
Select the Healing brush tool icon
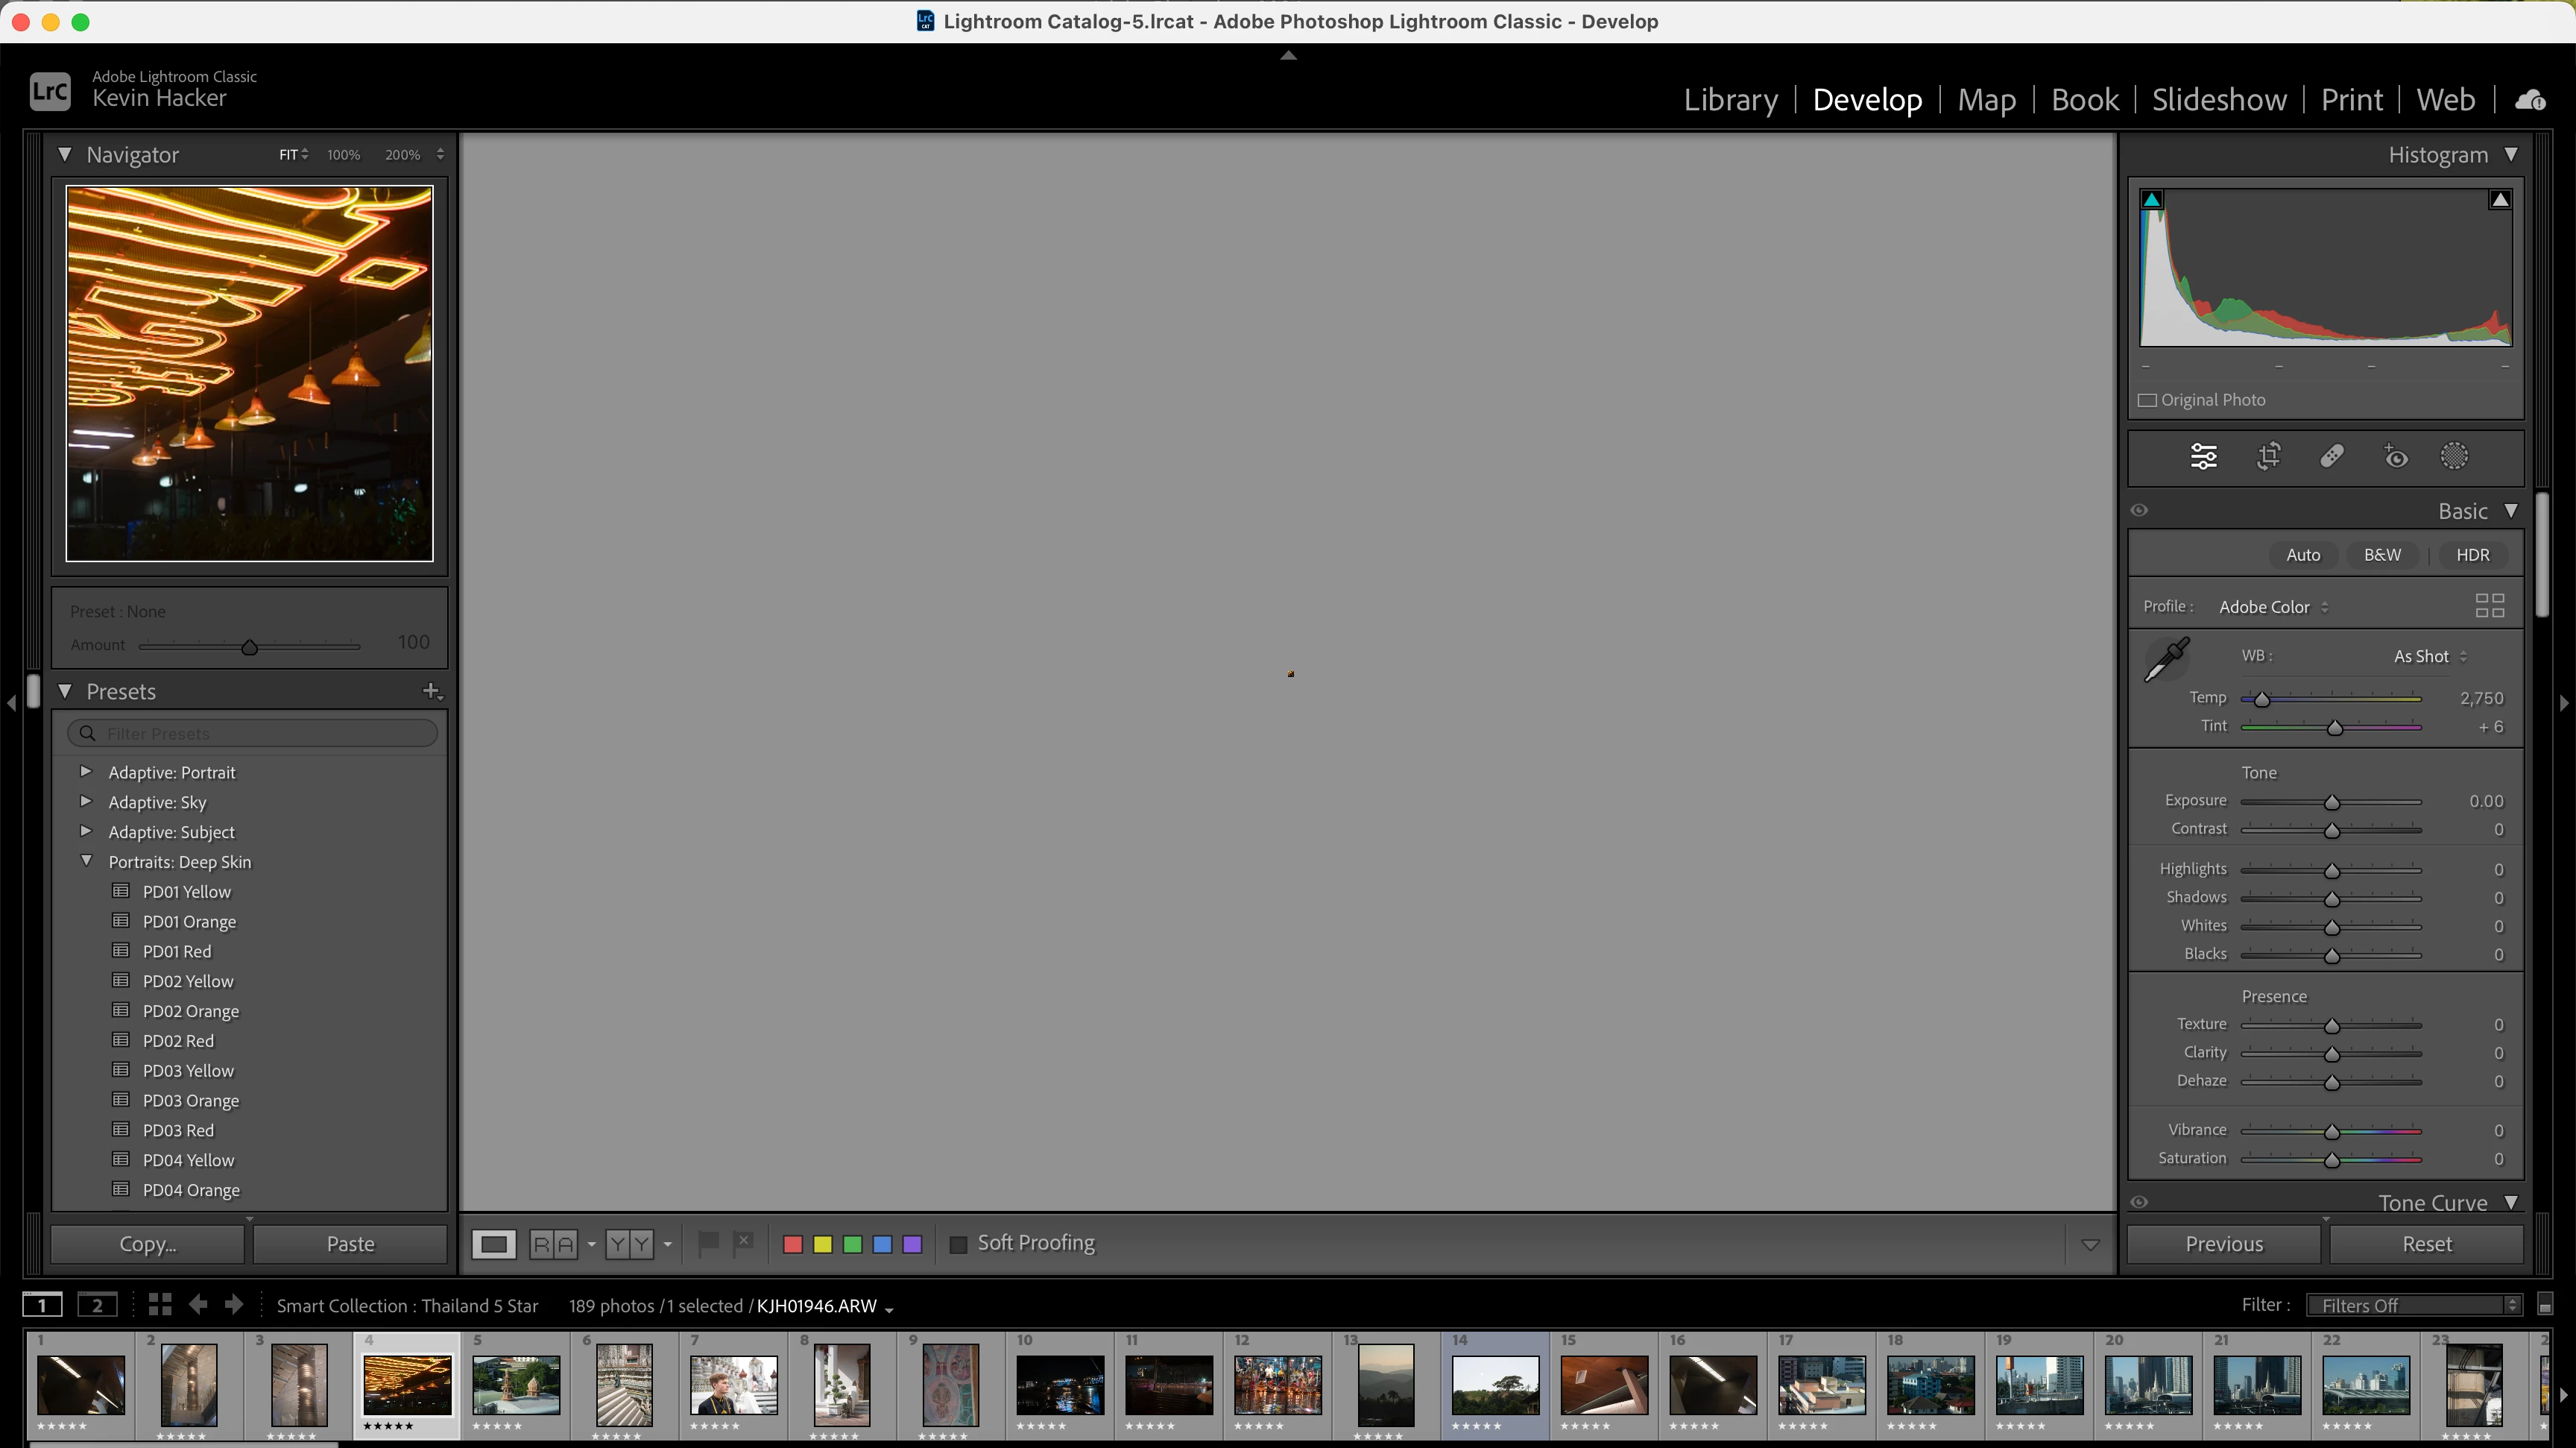2331,457
